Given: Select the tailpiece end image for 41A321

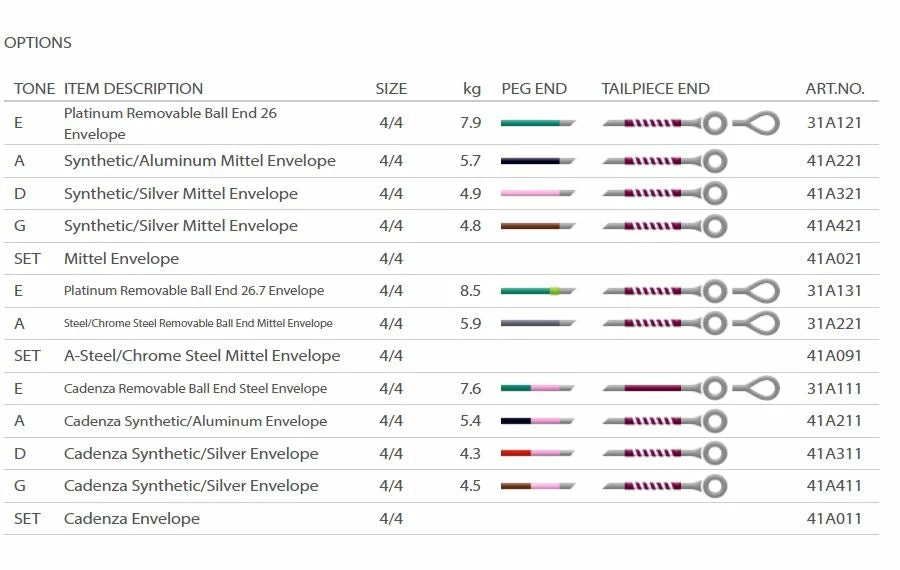Looking at the screenshot, I should coord(664,193).
